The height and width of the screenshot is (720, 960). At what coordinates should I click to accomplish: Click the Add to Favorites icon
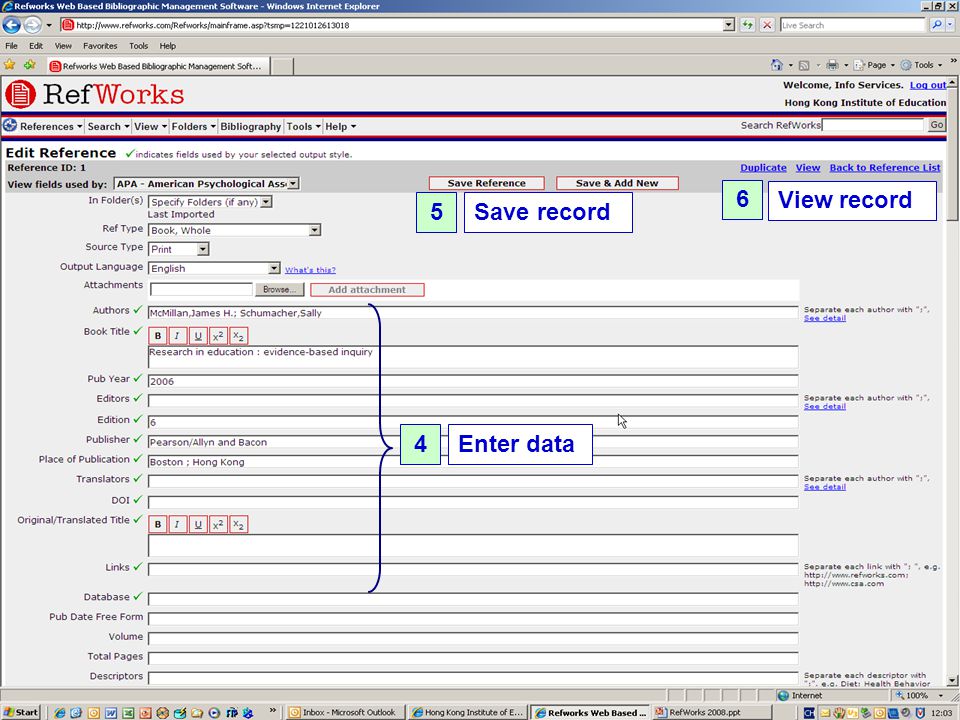(29, 65)
